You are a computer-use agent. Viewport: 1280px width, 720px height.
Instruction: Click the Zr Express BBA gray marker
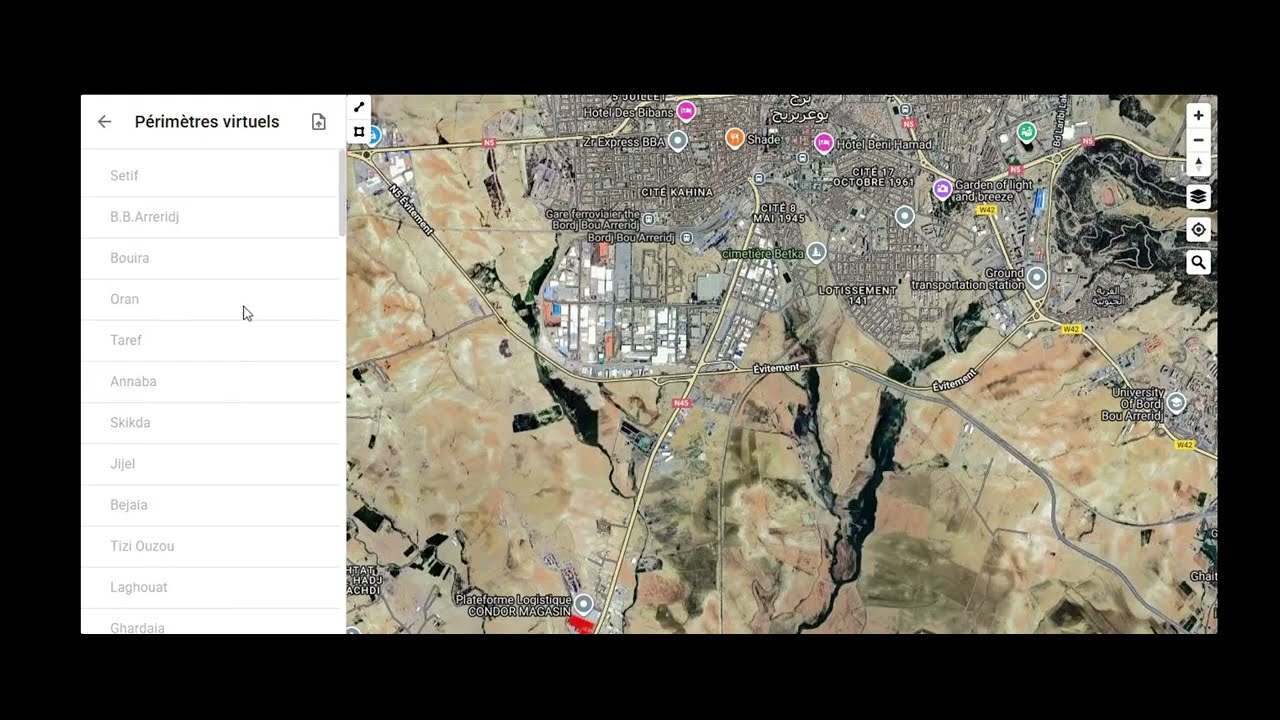point(677,141)
